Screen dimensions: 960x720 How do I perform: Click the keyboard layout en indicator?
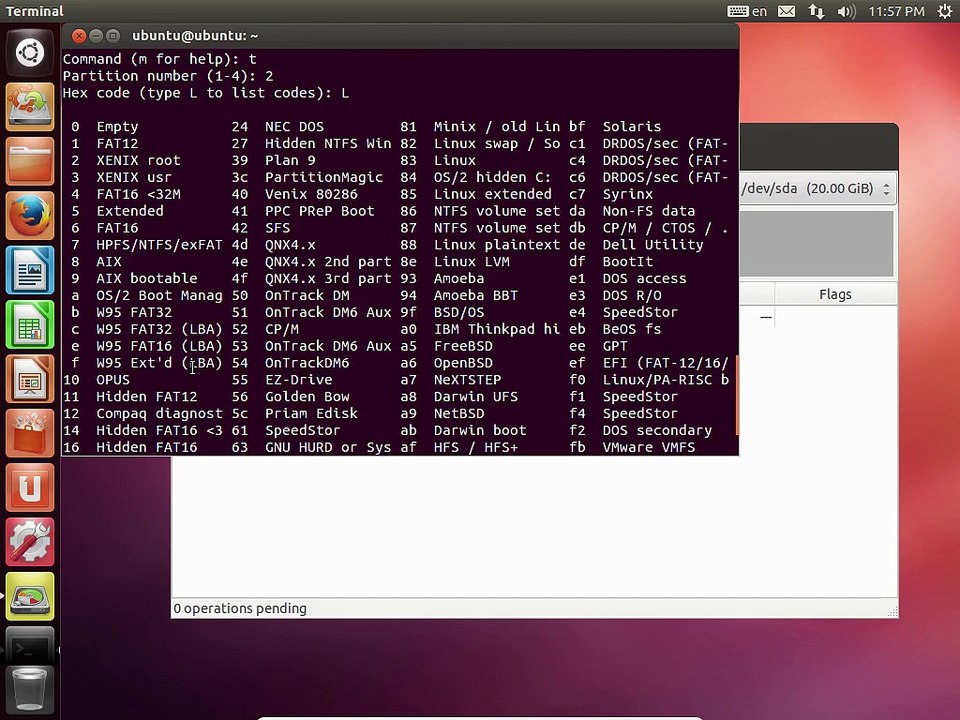tap(747, 11)
